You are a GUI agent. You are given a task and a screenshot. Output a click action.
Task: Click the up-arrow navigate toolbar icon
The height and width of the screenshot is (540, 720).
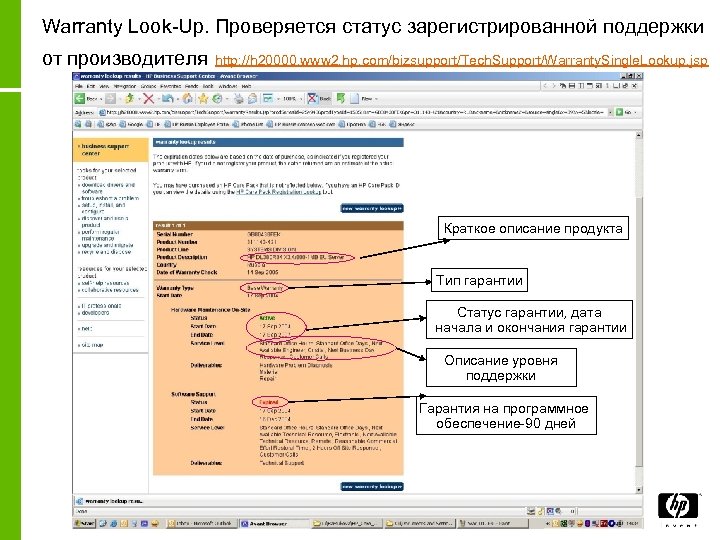(x=129, y=98)
